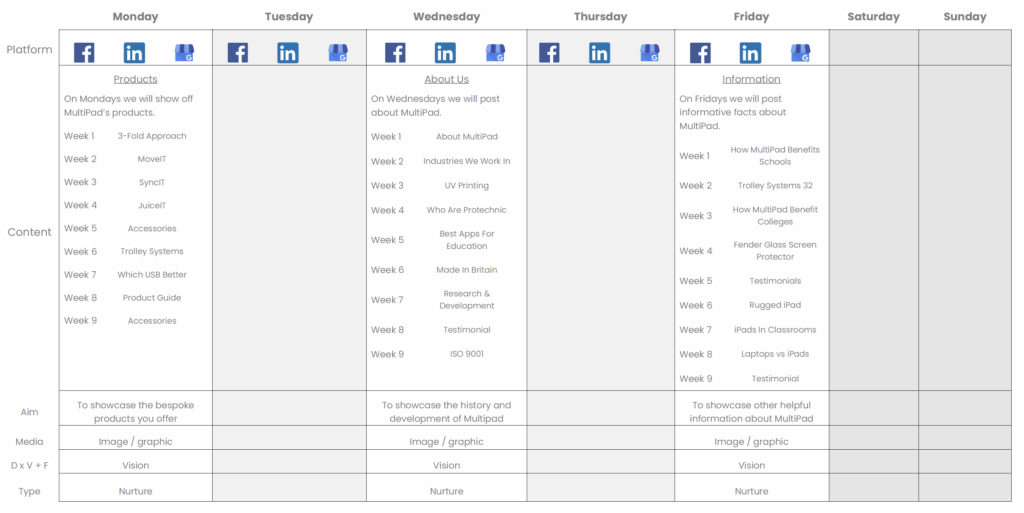Screen dimensions: 1024x513
Task: Select Thursday's Facebook icon
Action: (549, 53)
